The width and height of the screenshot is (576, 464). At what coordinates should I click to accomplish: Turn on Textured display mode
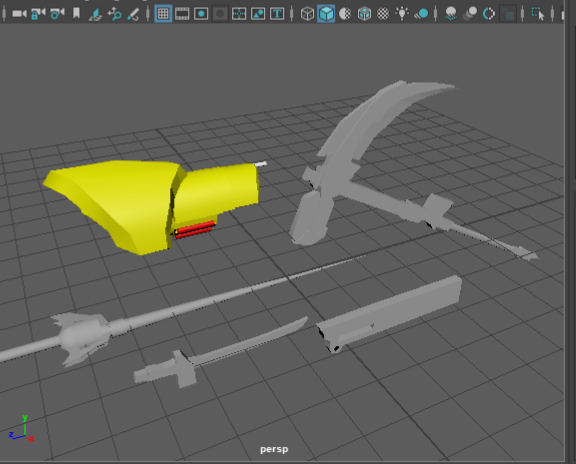tap(383, 14)
